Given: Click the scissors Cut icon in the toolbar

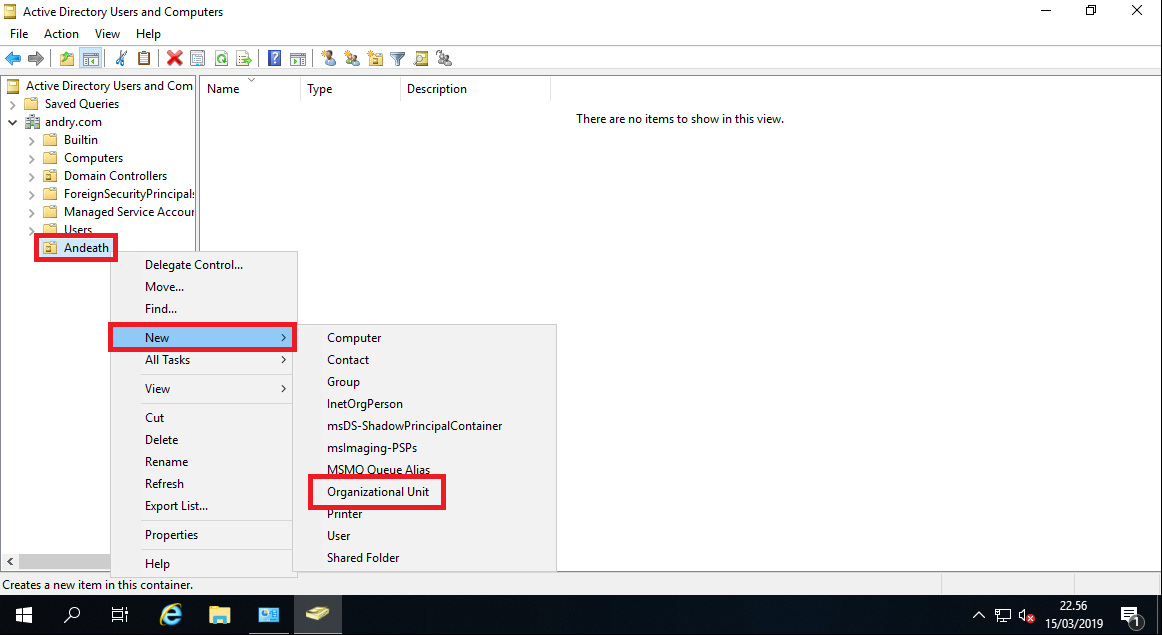Looking at the screenshot, I should [x=122, y=59].
